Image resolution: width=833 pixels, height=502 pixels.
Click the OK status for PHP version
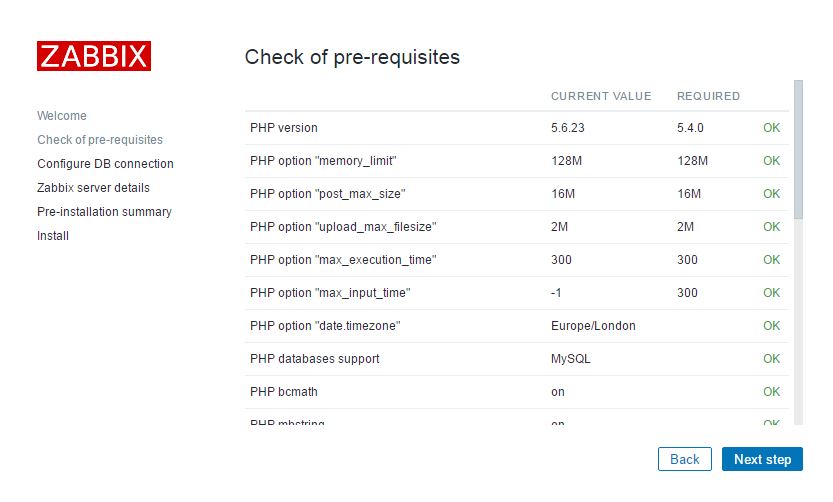coord(771,128)
